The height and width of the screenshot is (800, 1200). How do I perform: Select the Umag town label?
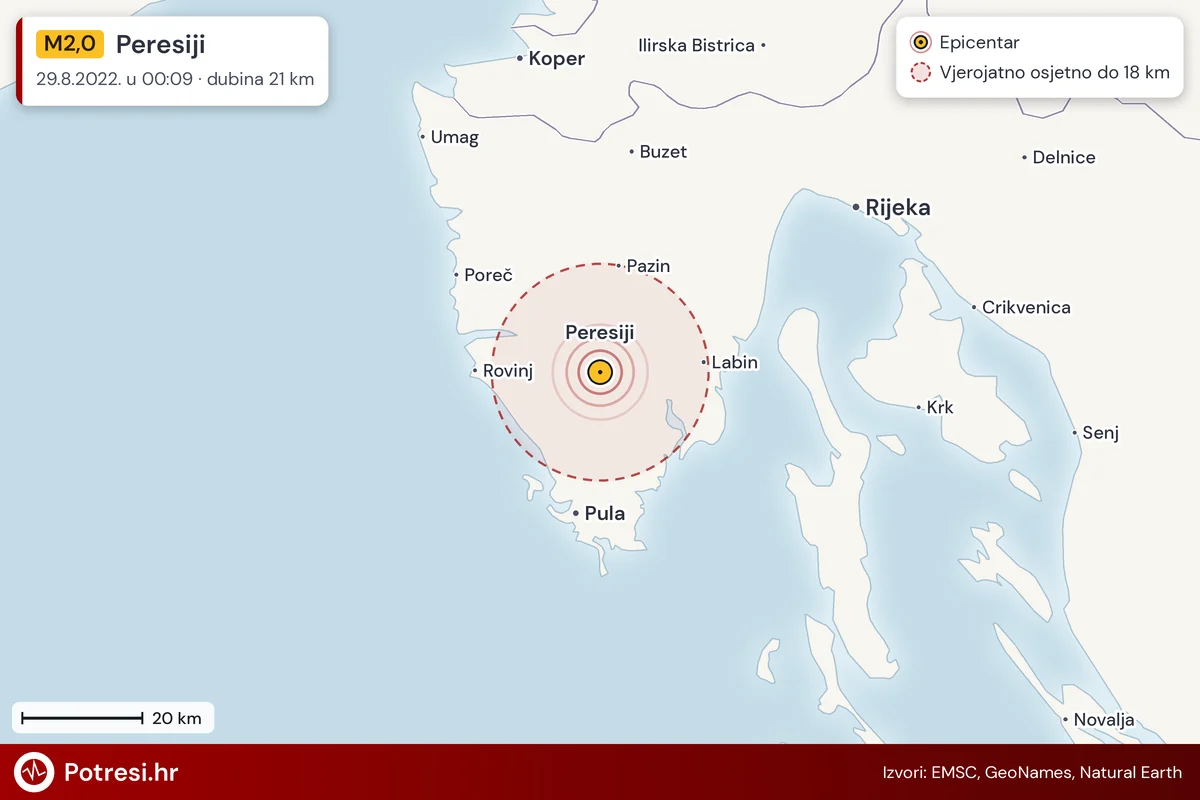455,137
